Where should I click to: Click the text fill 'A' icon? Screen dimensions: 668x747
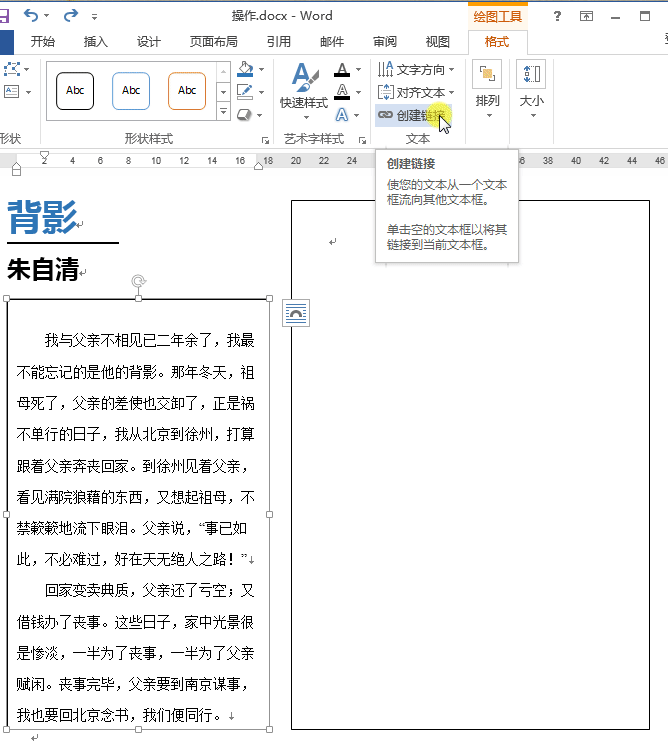click(342, 70)
